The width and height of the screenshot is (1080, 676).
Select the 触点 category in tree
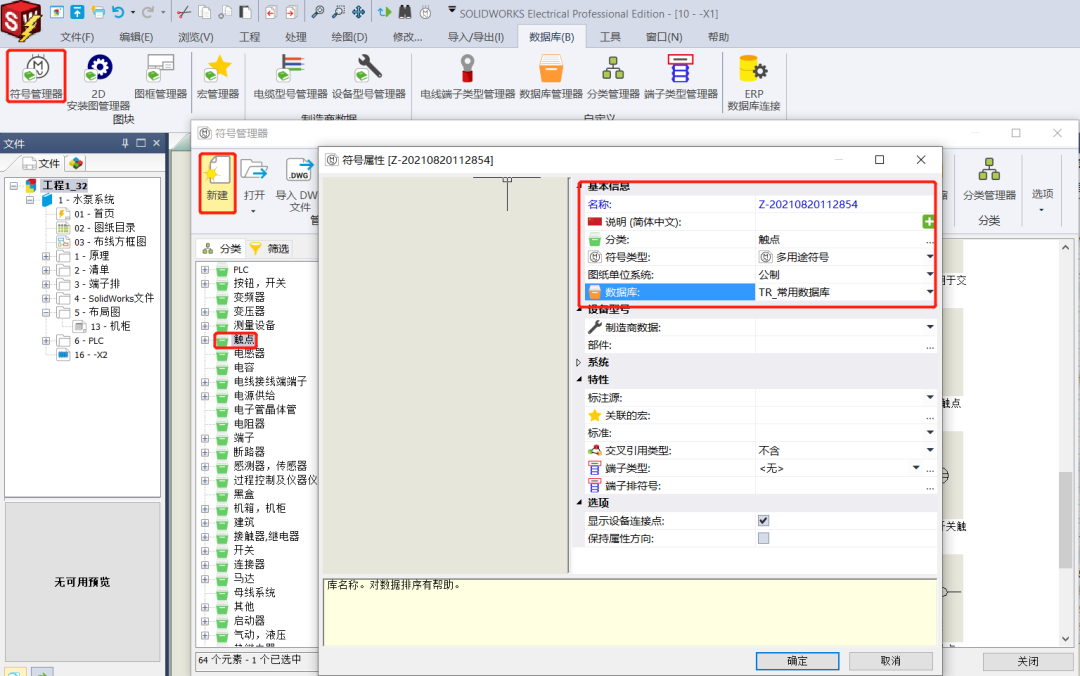point(244,339)
